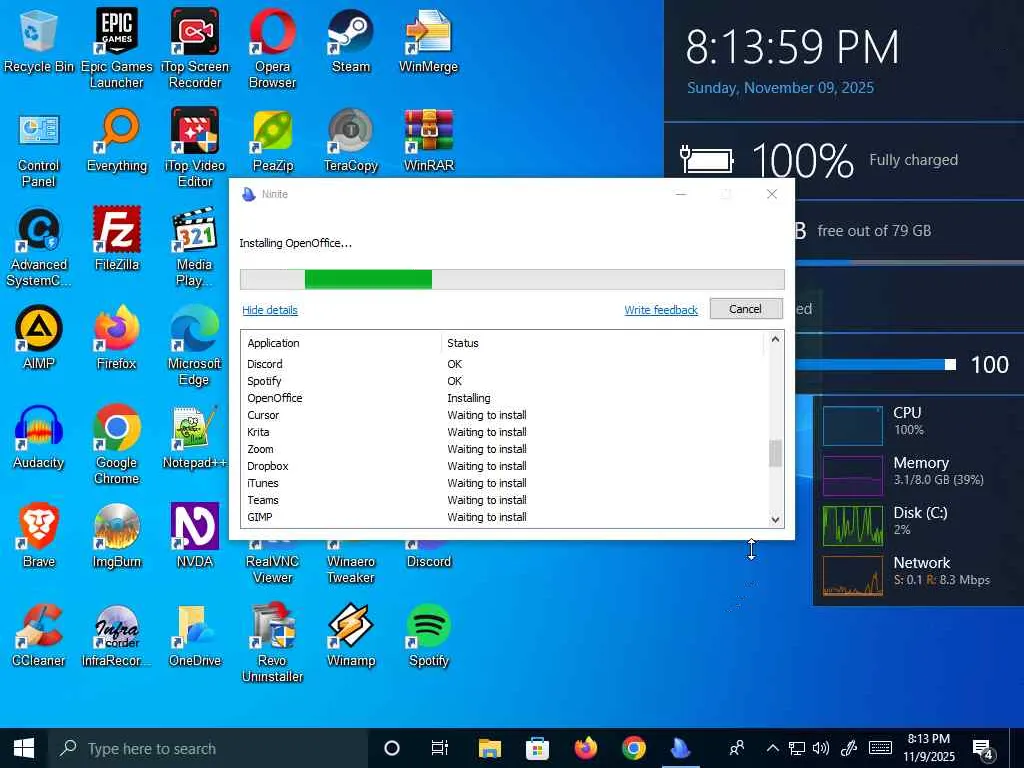Launch InfraRecorder desktop icon
Screen dimensions: 1024x768
pos(116,636)
